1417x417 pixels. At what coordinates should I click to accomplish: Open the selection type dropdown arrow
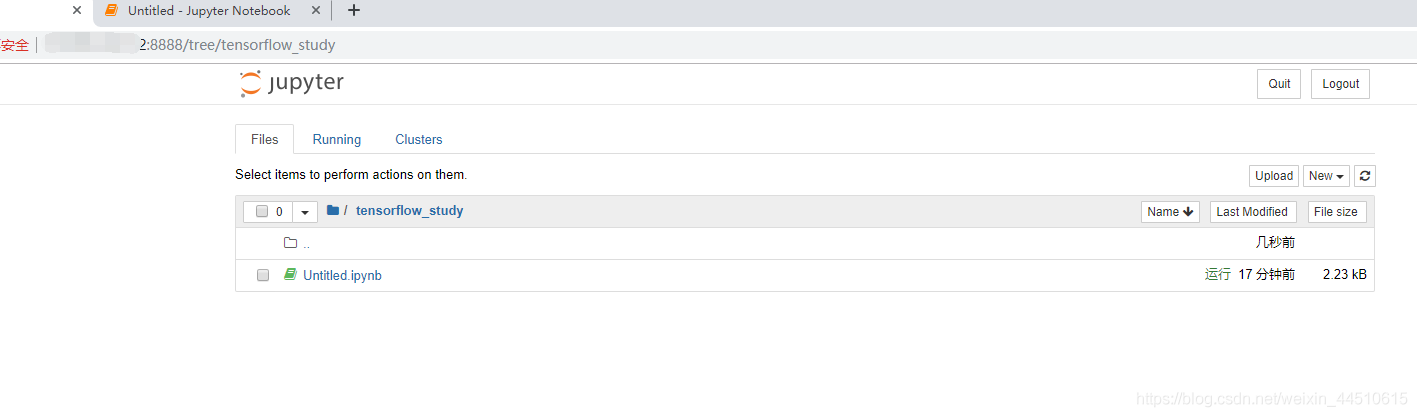(305, 212)
